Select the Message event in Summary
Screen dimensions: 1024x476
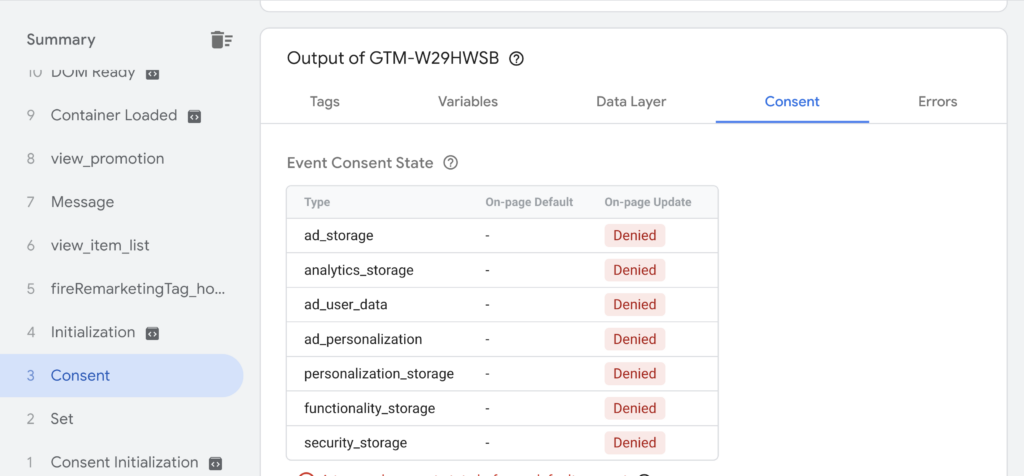tap(82, 202)
